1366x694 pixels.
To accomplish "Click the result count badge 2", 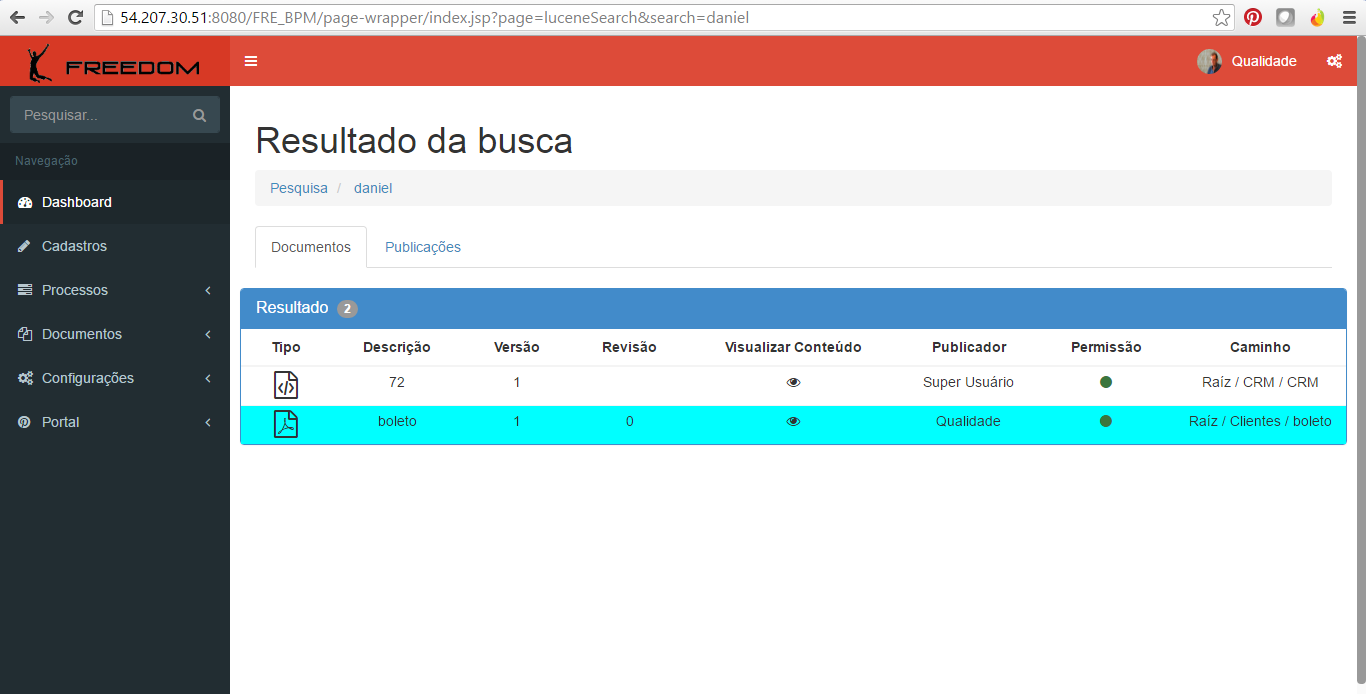I will 347,309.
